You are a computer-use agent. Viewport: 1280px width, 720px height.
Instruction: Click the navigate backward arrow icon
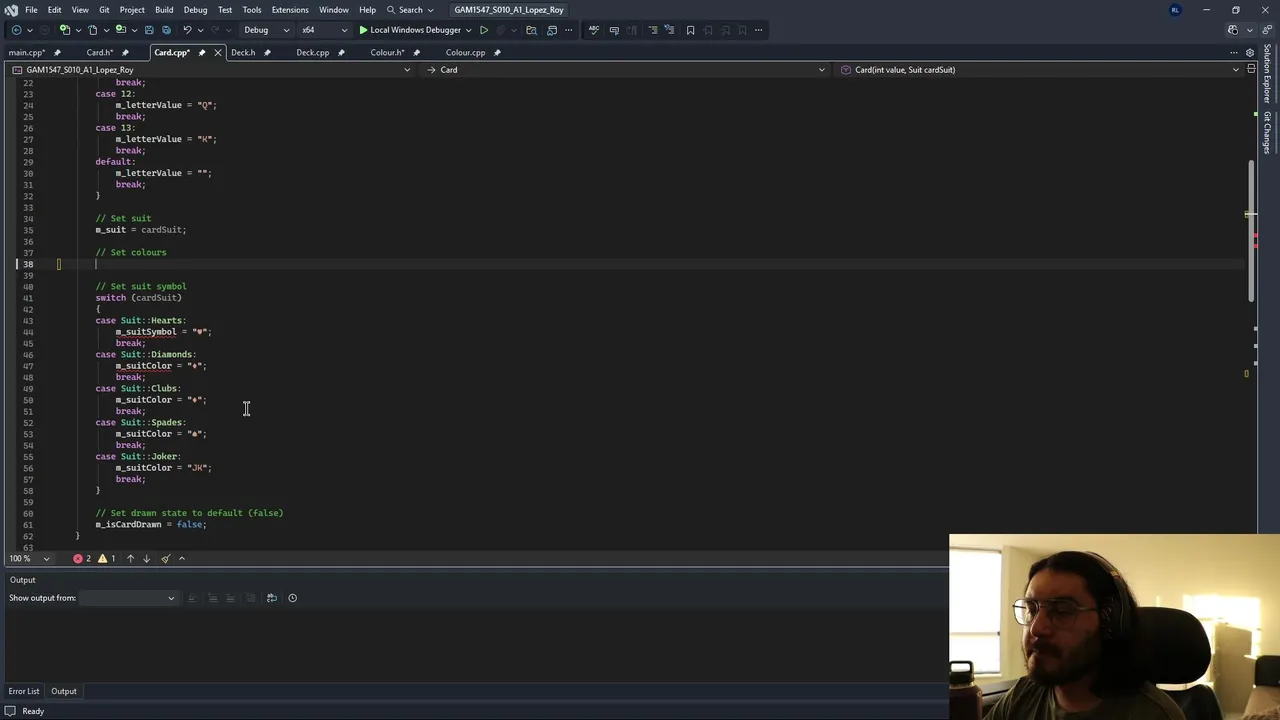click(x=16, y=30)
